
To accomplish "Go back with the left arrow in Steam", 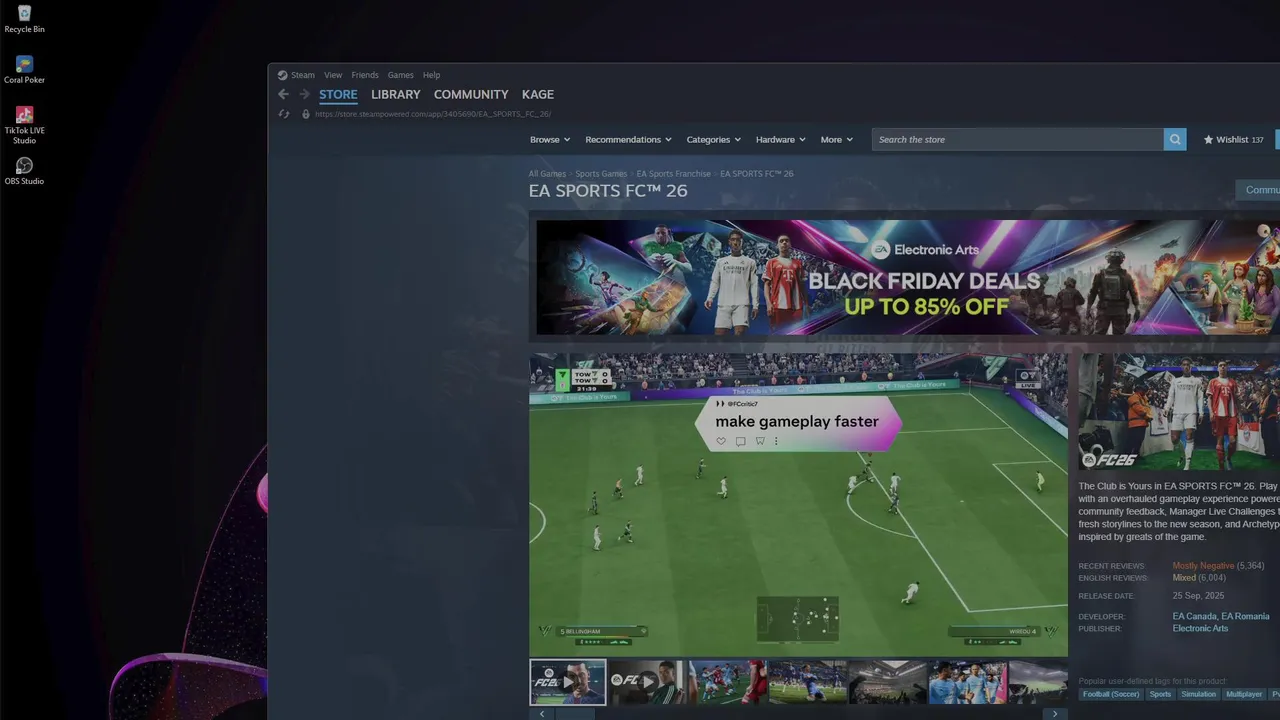I will [283, 94].
